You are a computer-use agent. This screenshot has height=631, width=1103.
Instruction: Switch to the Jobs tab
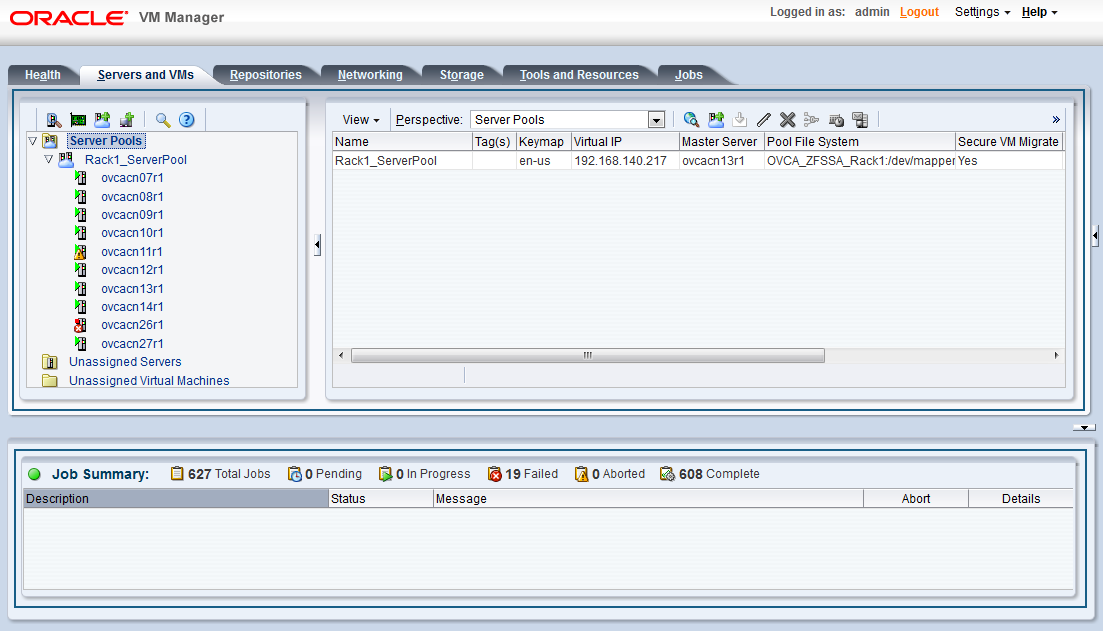point(689,75)
